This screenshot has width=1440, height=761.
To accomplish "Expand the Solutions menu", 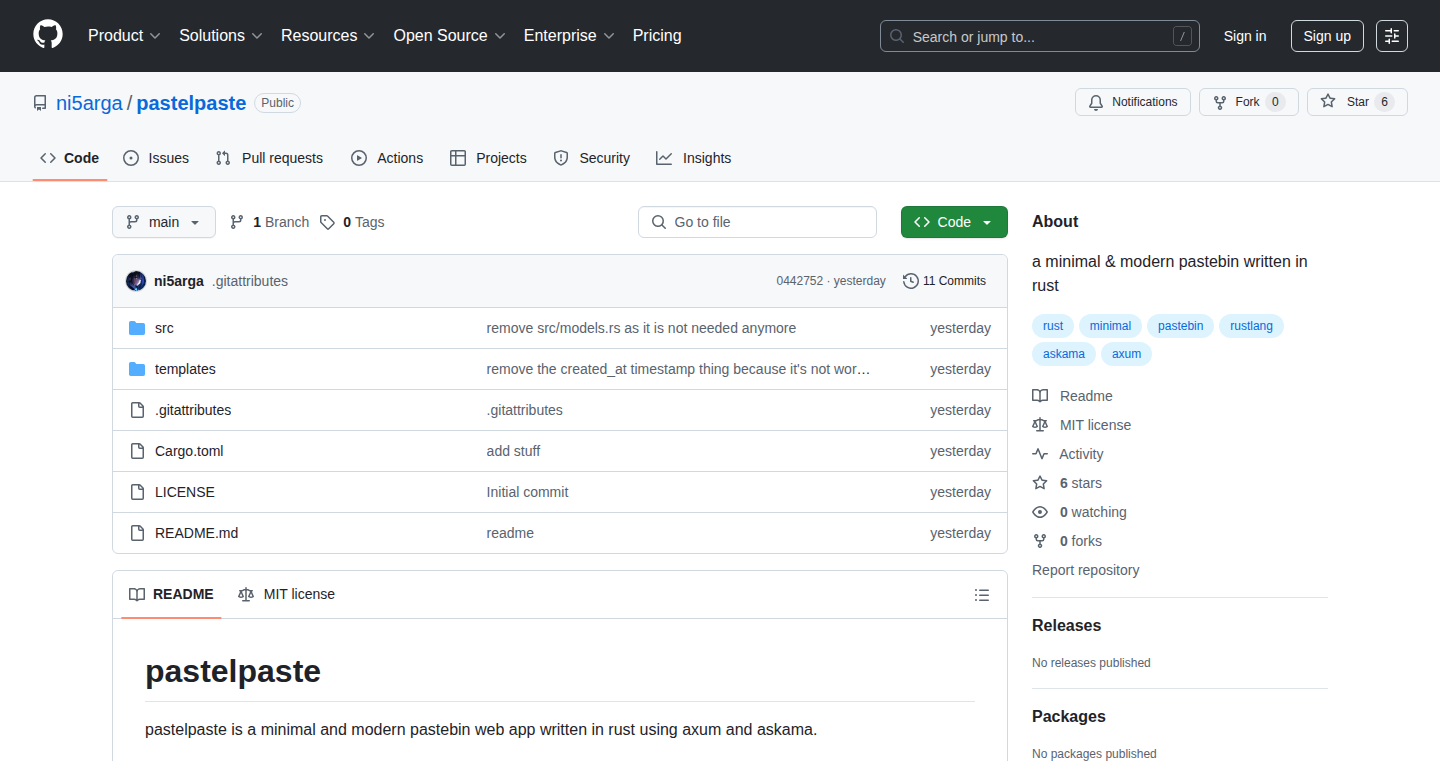I will tap(221, 36).
